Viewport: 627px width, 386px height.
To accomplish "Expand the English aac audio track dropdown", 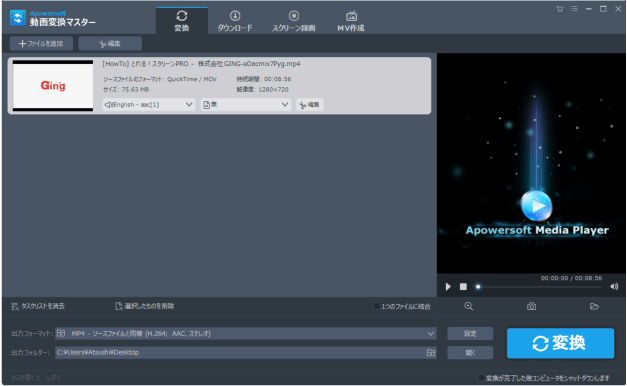I will click(x=149, y=104).
